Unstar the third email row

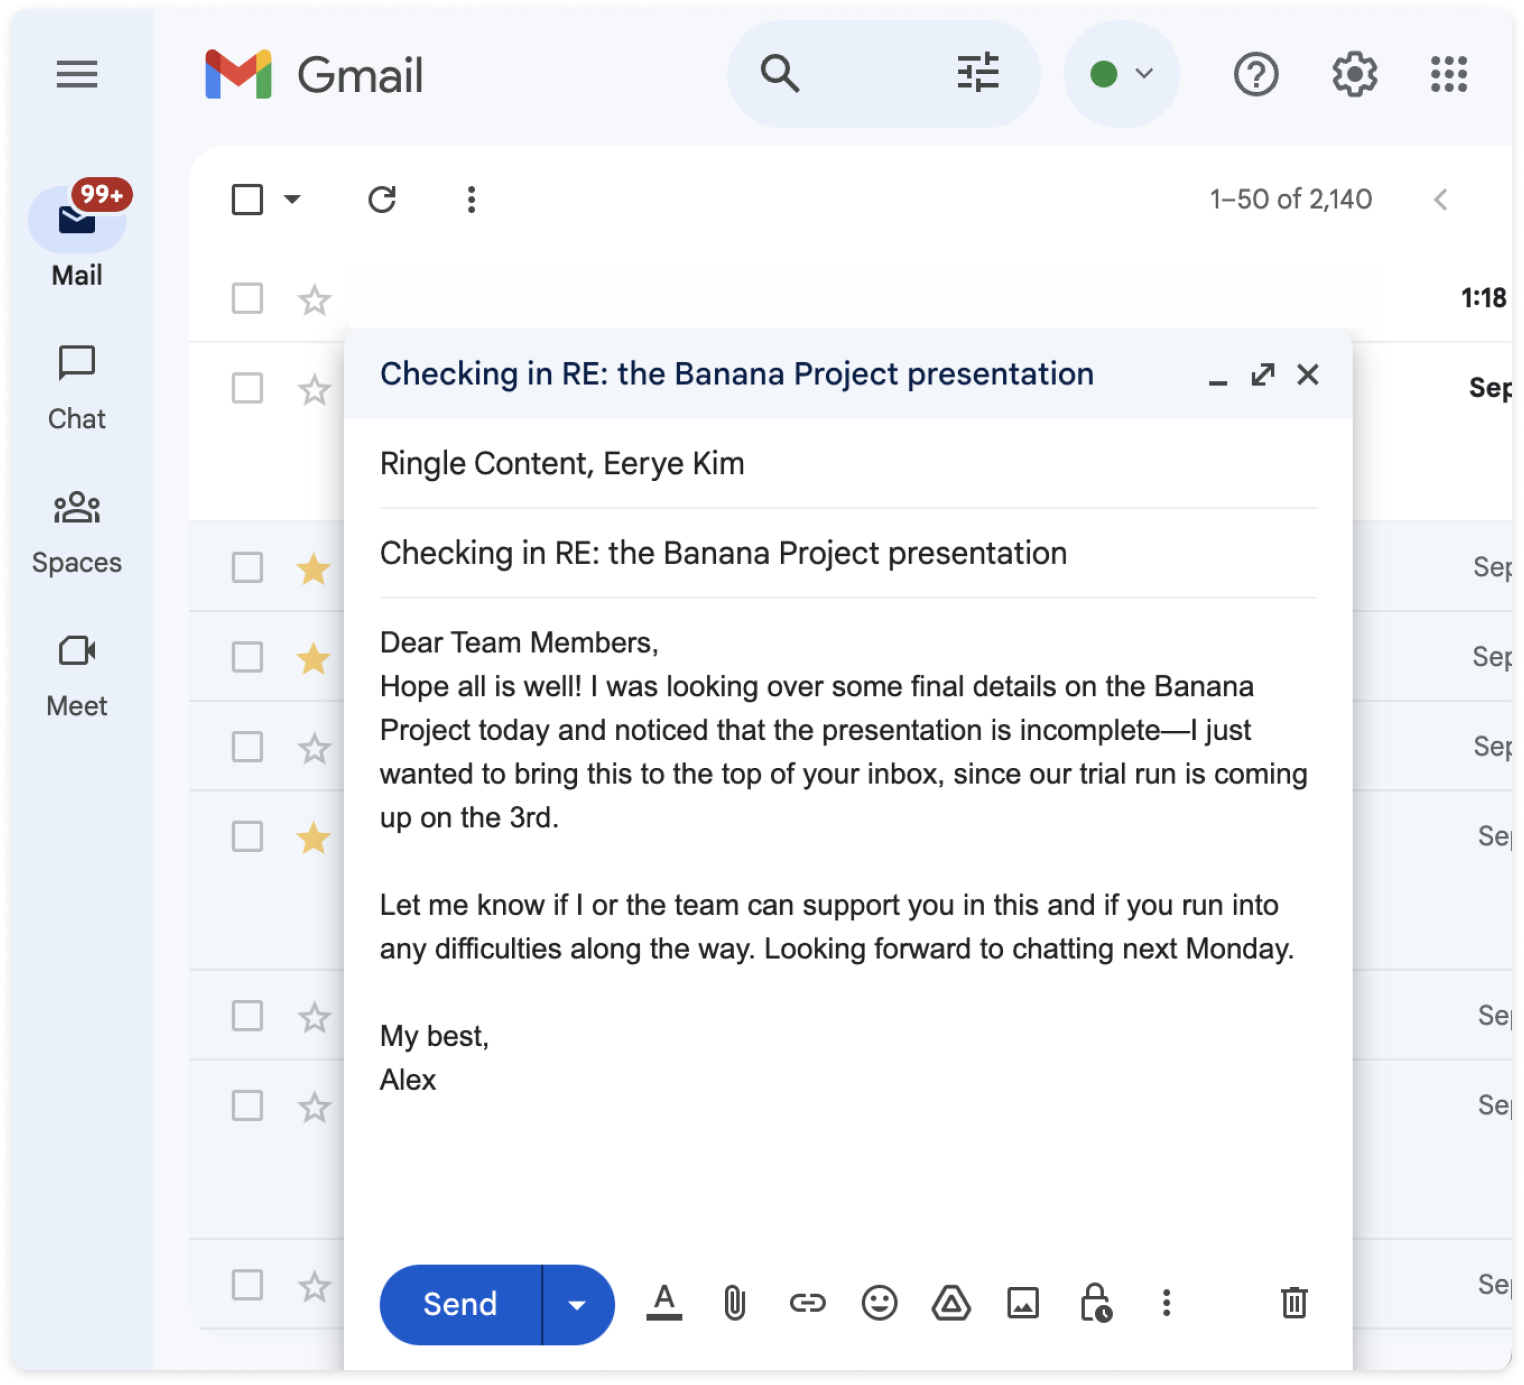point(314,568)
